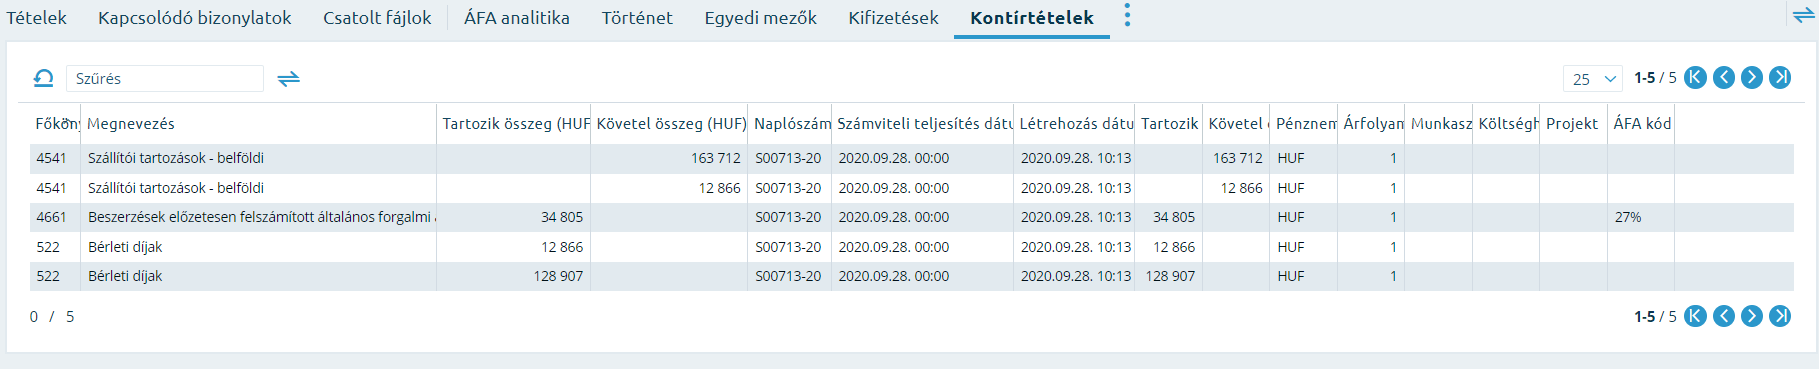Select the Beszerzések előzetesen felszámított row

coord(911,217)
